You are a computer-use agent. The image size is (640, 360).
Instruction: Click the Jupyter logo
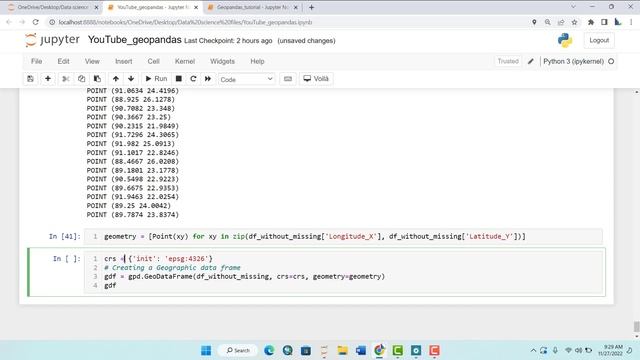point(52,40)
